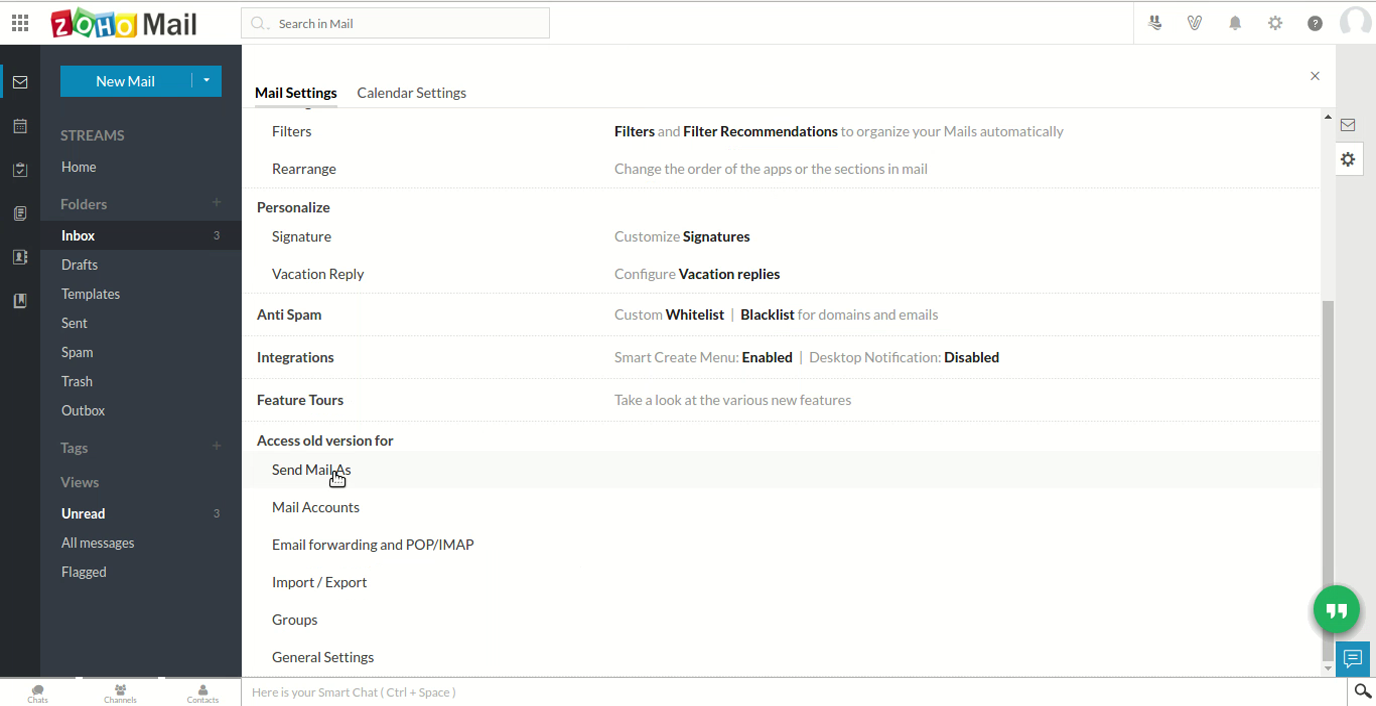
Task: Open the Notes icon in left sidebar
Action: (x=20, y=213)
